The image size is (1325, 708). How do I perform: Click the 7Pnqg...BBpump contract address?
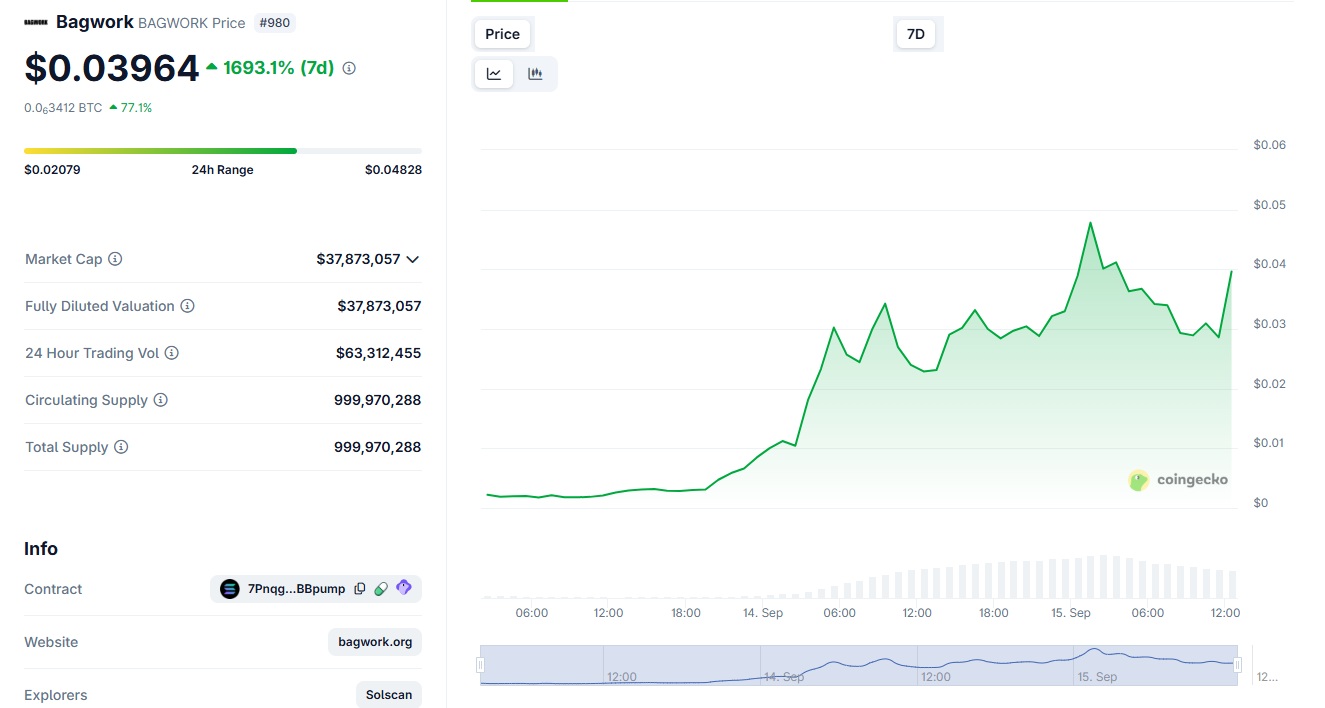(x=296, y=589)
